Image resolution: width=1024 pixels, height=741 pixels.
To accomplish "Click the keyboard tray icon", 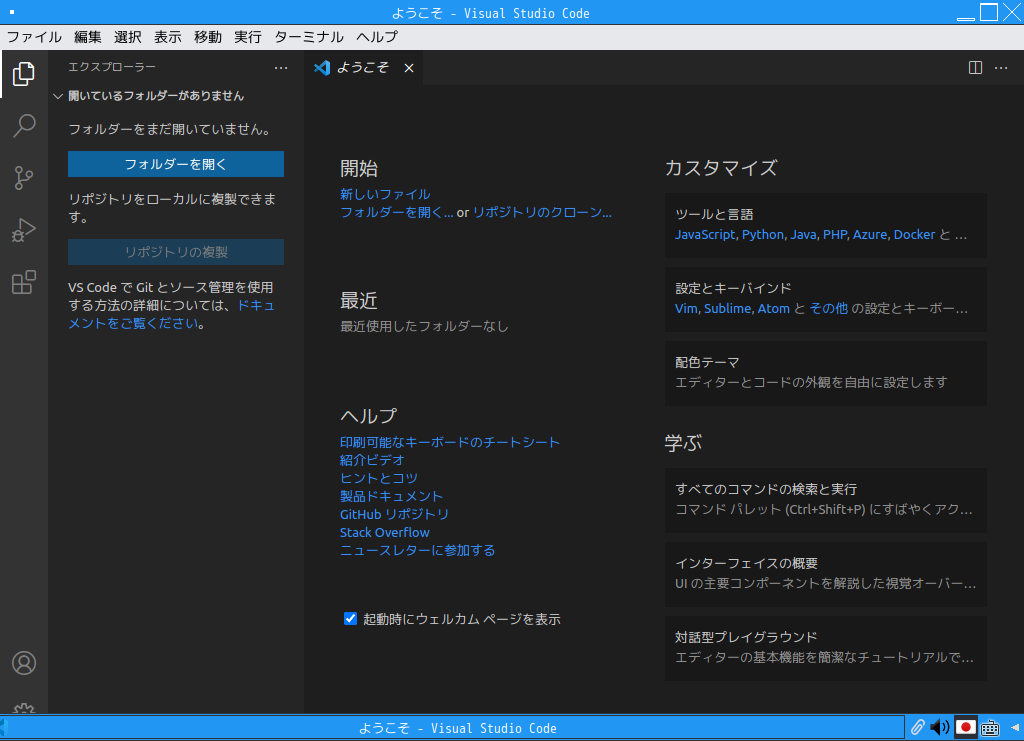I will point(990,727).
